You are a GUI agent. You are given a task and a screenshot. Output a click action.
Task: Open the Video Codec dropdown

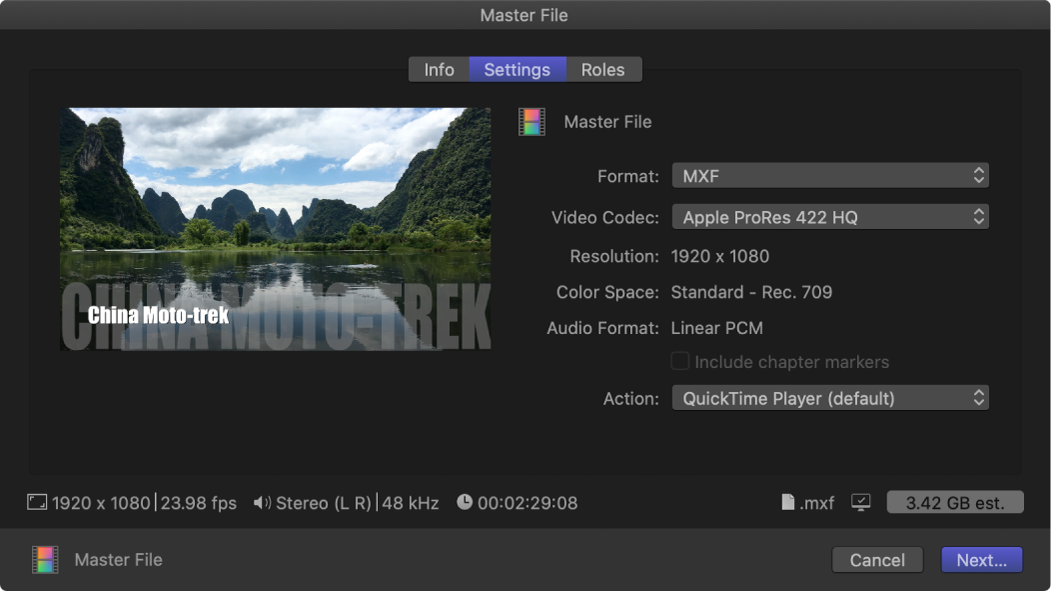830,218
